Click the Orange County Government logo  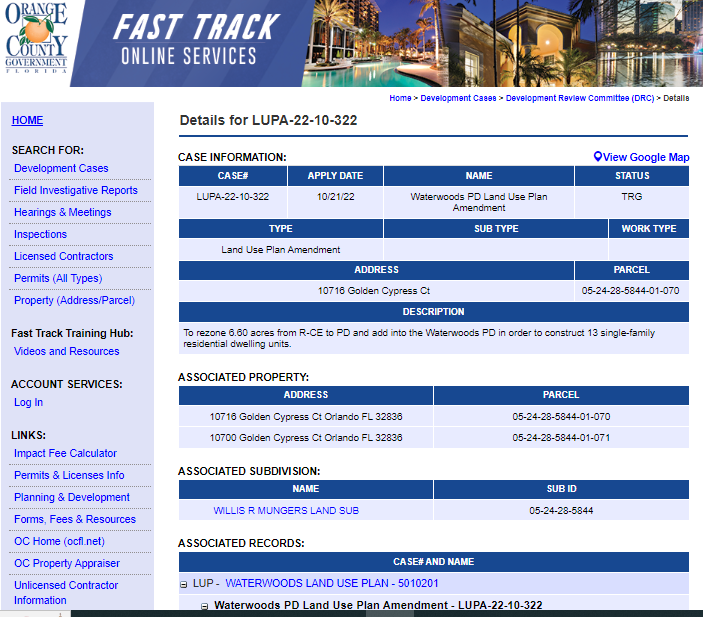(36, 38)
